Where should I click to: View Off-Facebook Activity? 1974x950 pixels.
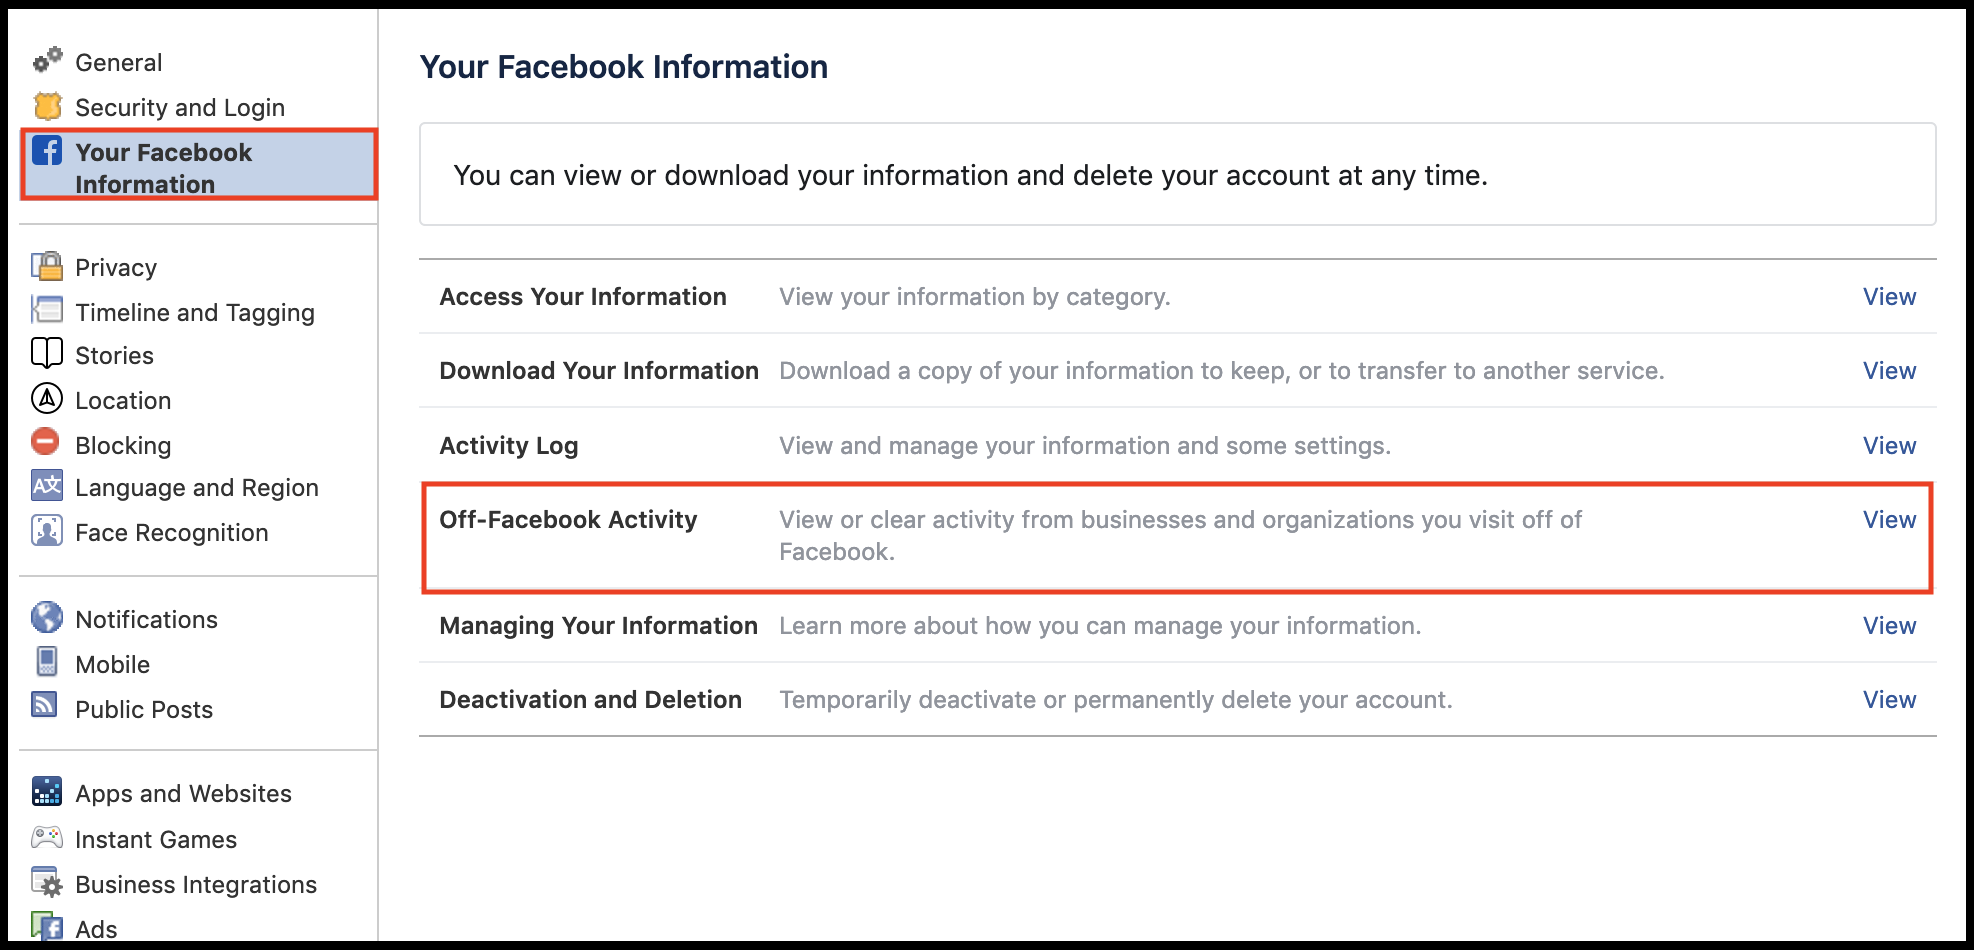pyautogui.click(x=1889, y=520)
